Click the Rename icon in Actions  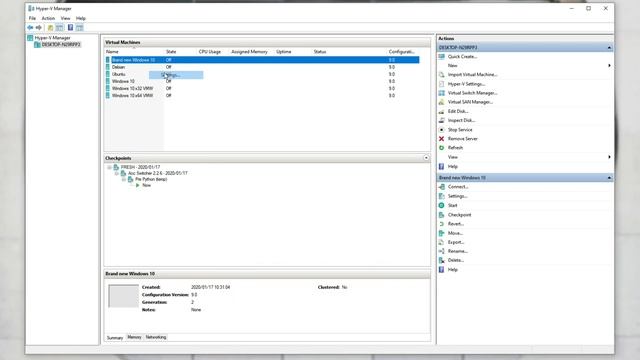pyautogui.click(x=442, y=251)
